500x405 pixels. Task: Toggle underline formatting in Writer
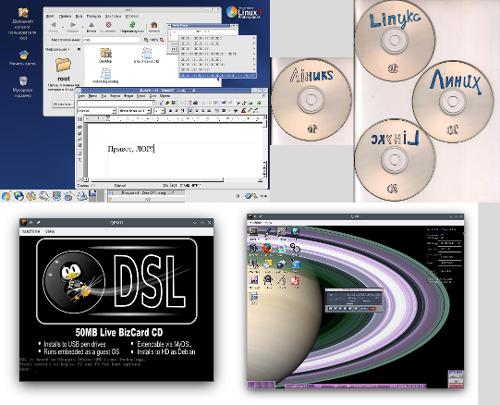(182, 110)
